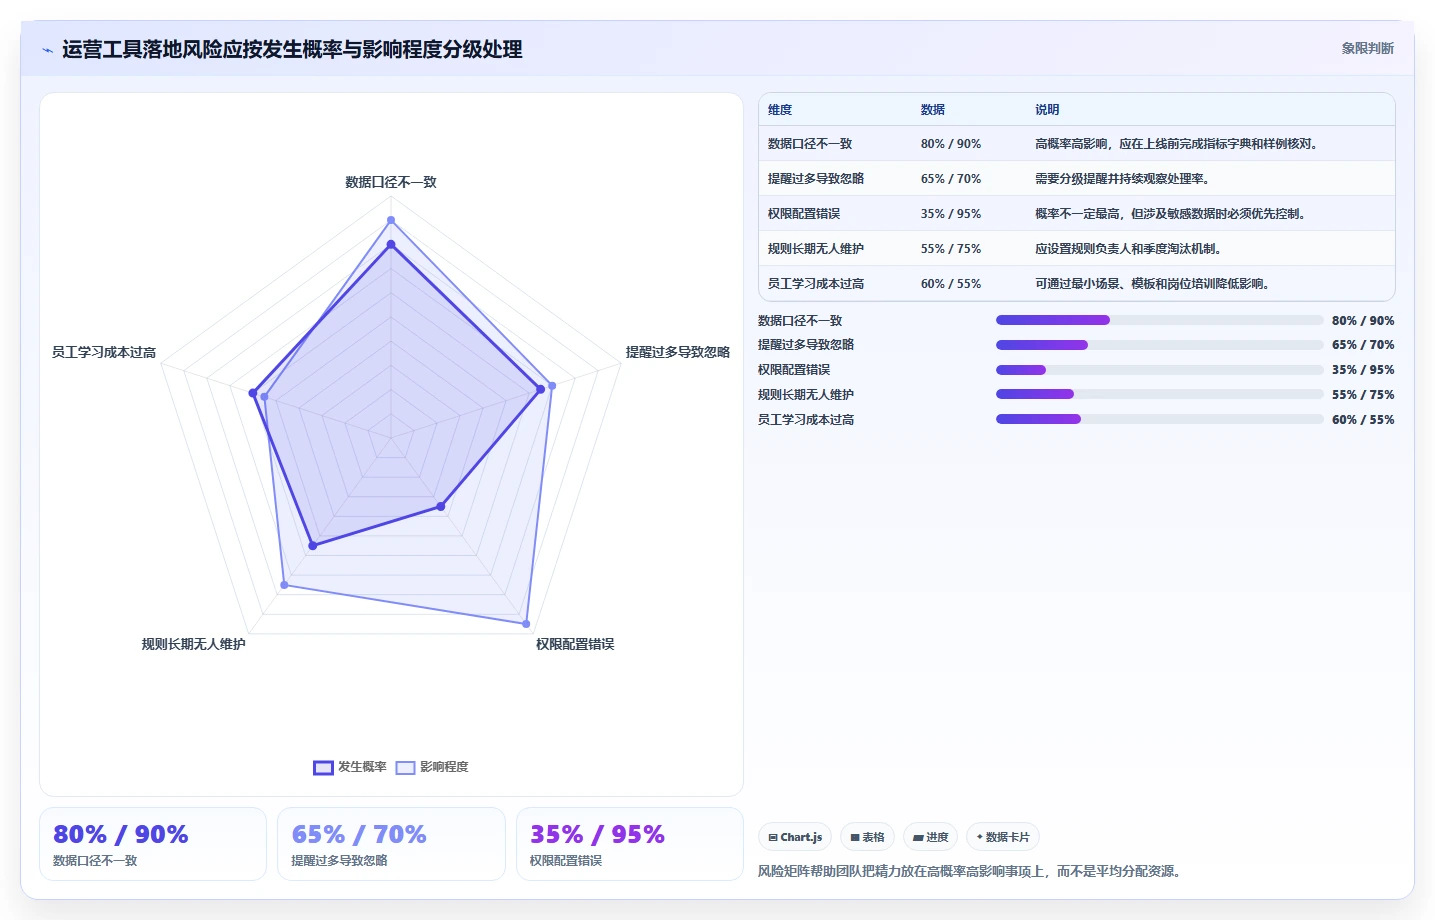Screen dimensions: 1435x920
Task: Click the 数据 column header
Action: coord(933,110)
